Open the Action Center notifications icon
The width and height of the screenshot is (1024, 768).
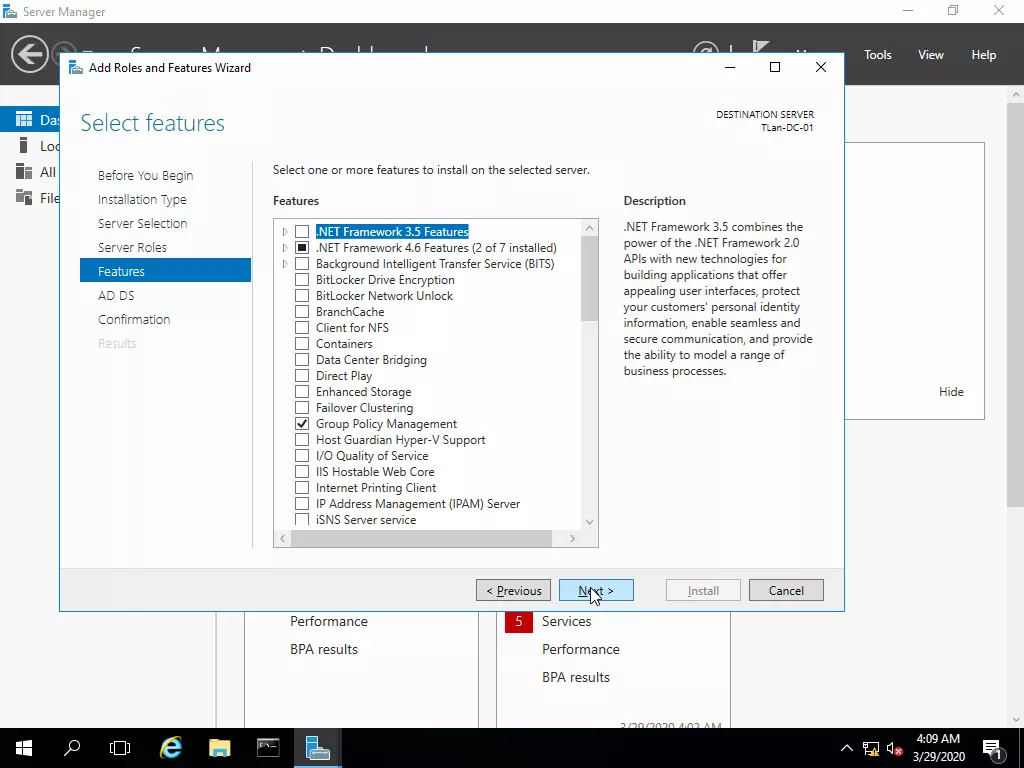pos(992,748)
